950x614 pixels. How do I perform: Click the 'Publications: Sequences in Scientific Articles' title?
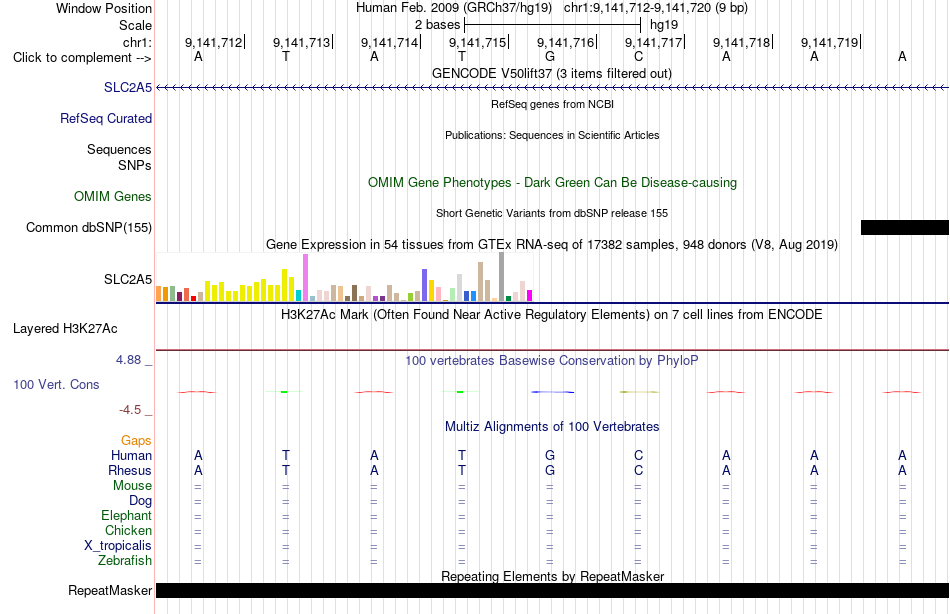552,135
